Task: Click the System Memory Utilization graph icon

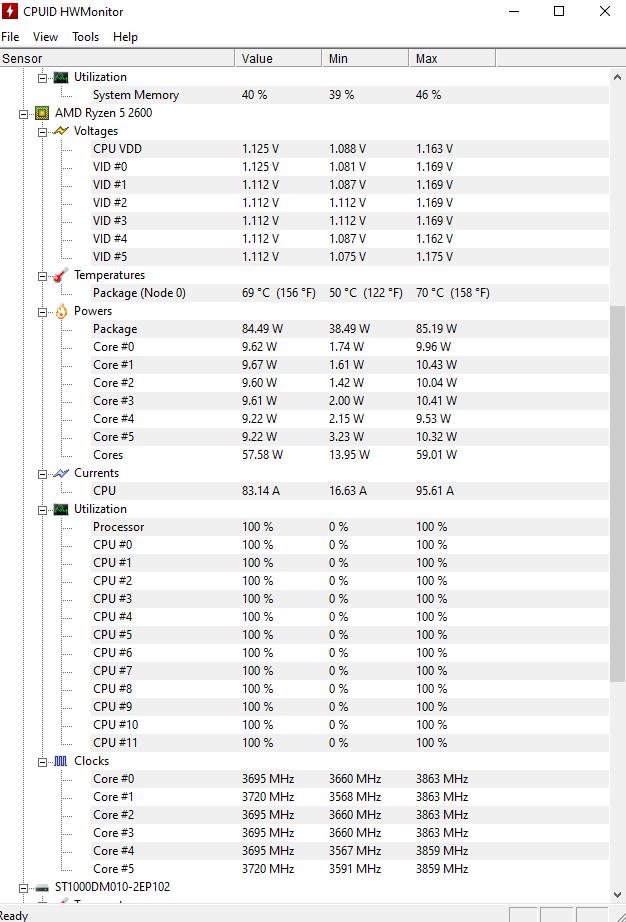Action: (x=60, y=76)
